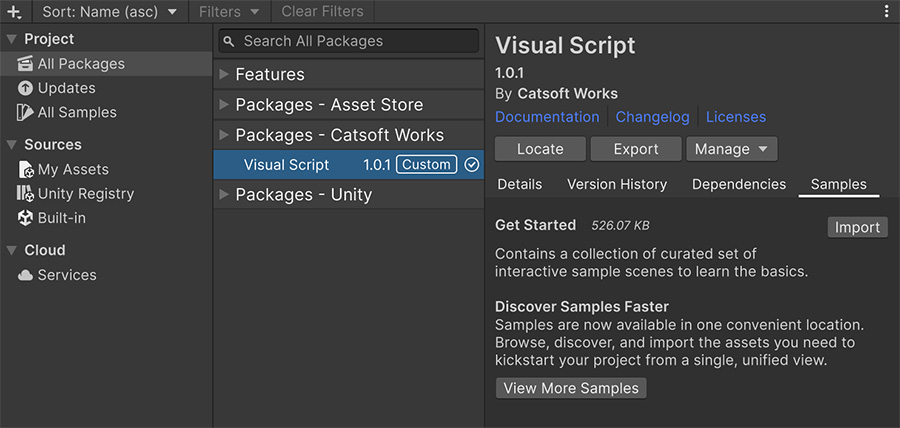Image resolution: width=900 pixels, height=428 pixels.
Task: Click the installed checkmark on Visual Script
Action: 471,165
